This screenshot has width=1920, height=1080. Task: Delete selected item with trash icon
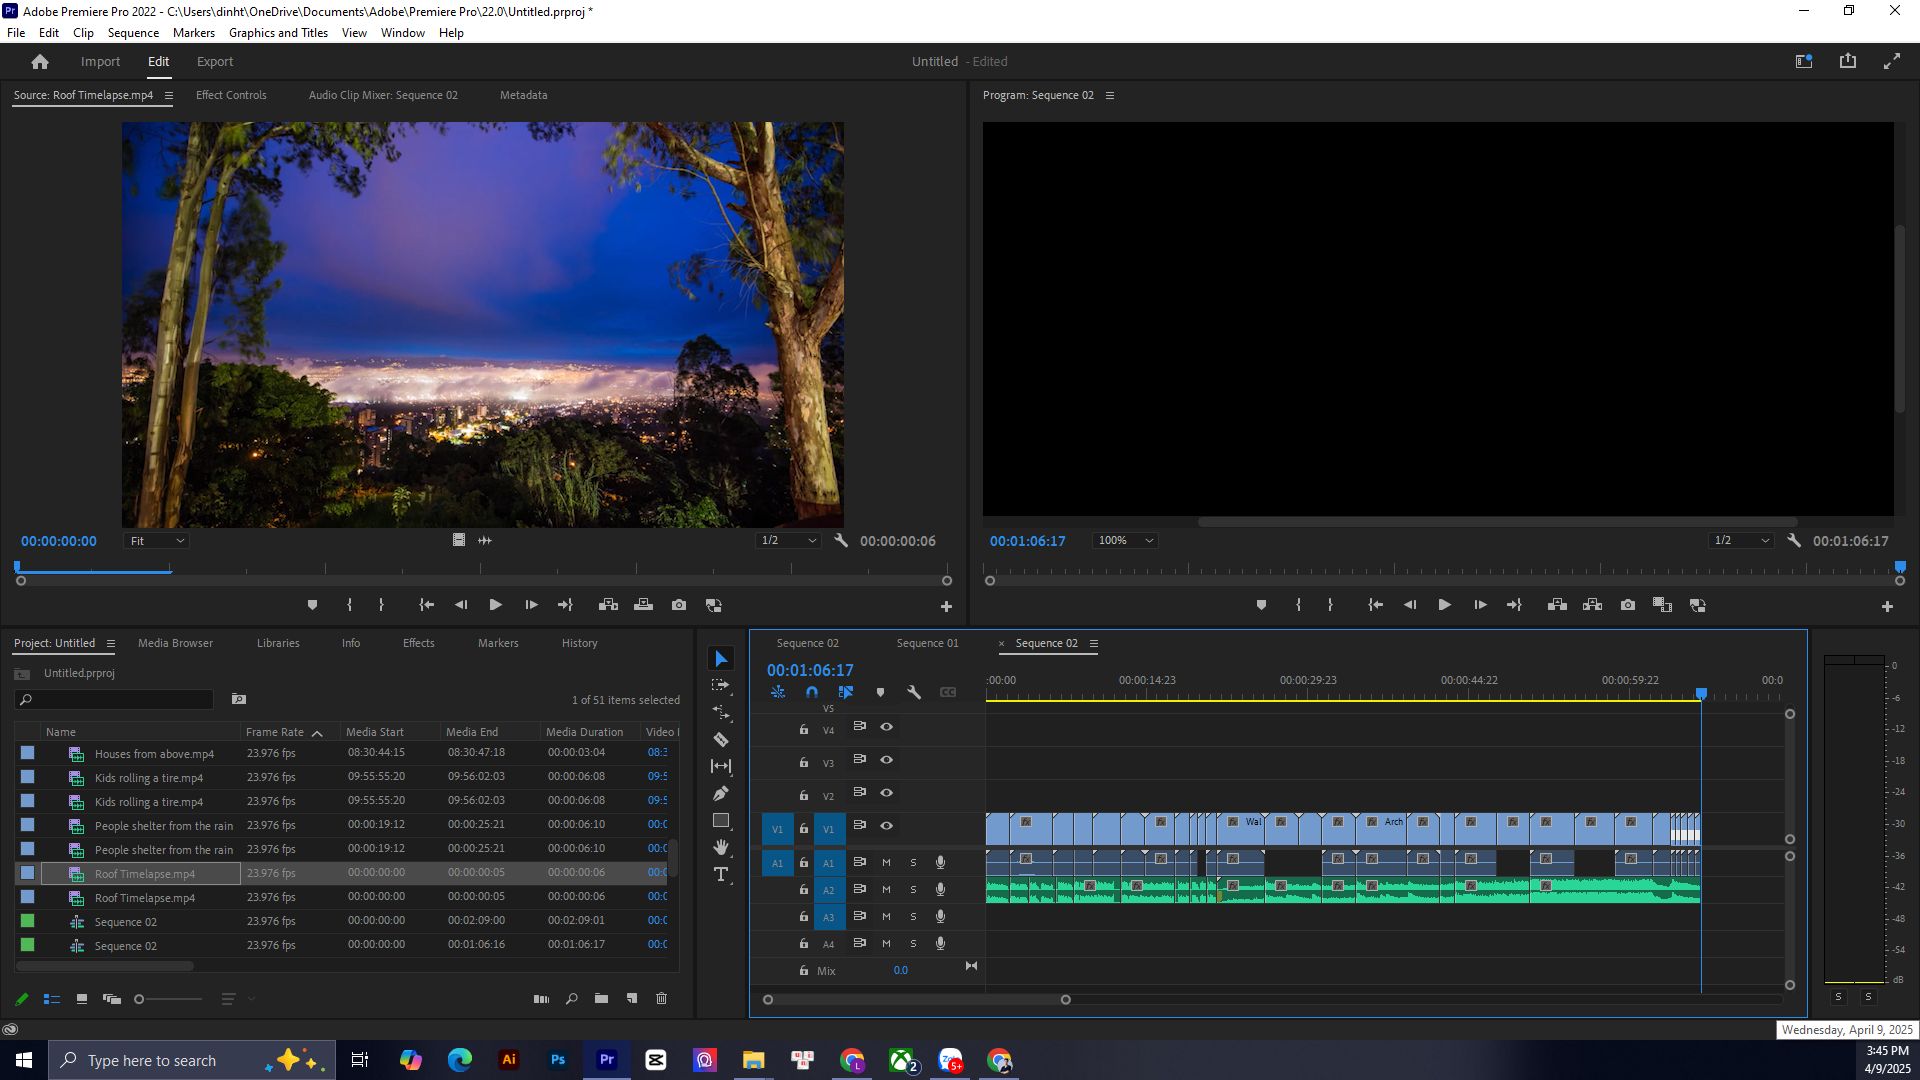click(661, 998)
